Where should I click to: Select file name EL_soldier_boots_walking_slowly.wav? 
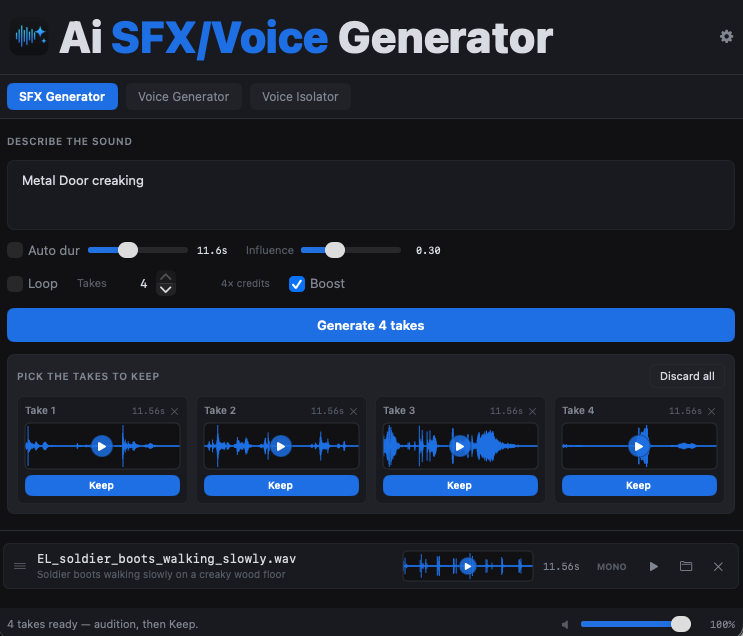tap(166, 559)
